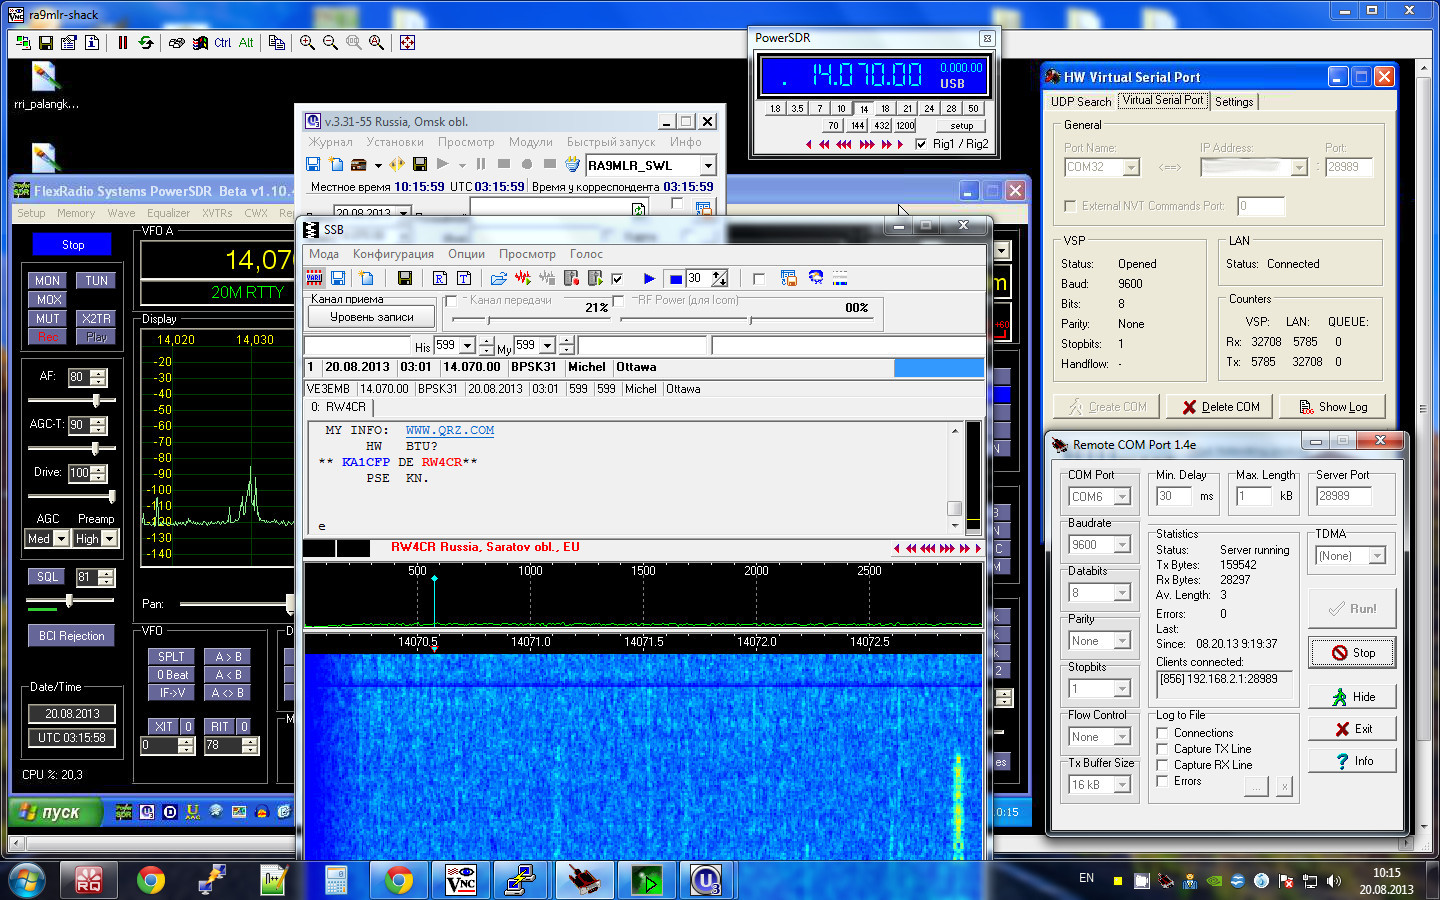Toggle checkbox next to Канал передачи
1440x900 pixels.
[x=451, y=301]
